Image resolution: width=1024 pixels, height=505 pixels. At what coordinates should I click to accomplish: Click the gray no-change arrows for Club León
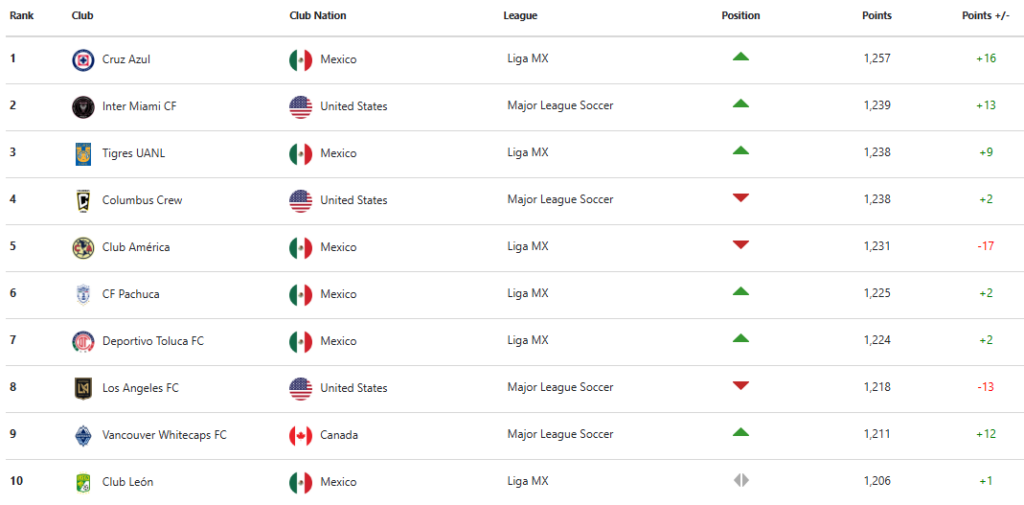(x=741, y=481)
